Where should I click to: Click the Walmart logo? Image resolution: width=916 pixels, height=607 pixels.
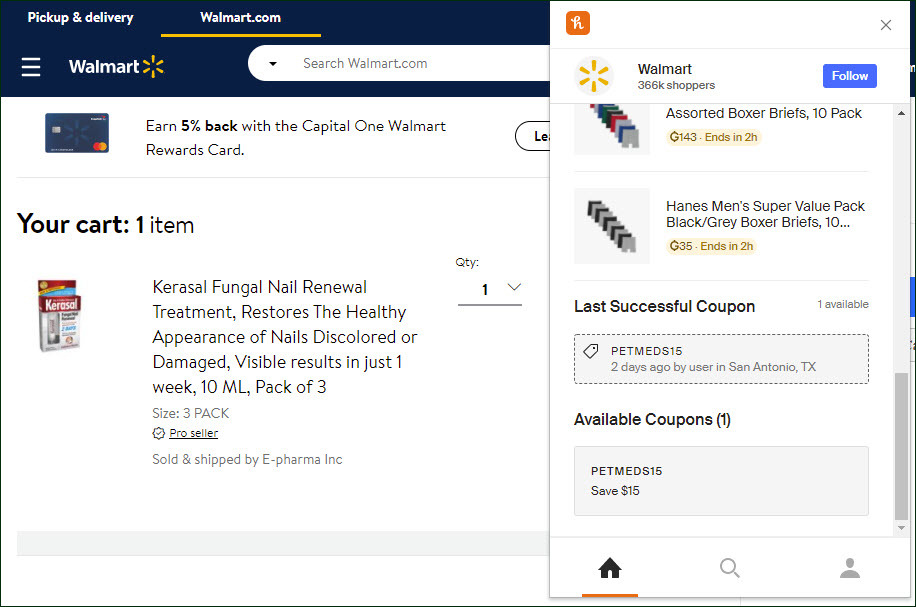click(116, 67)
